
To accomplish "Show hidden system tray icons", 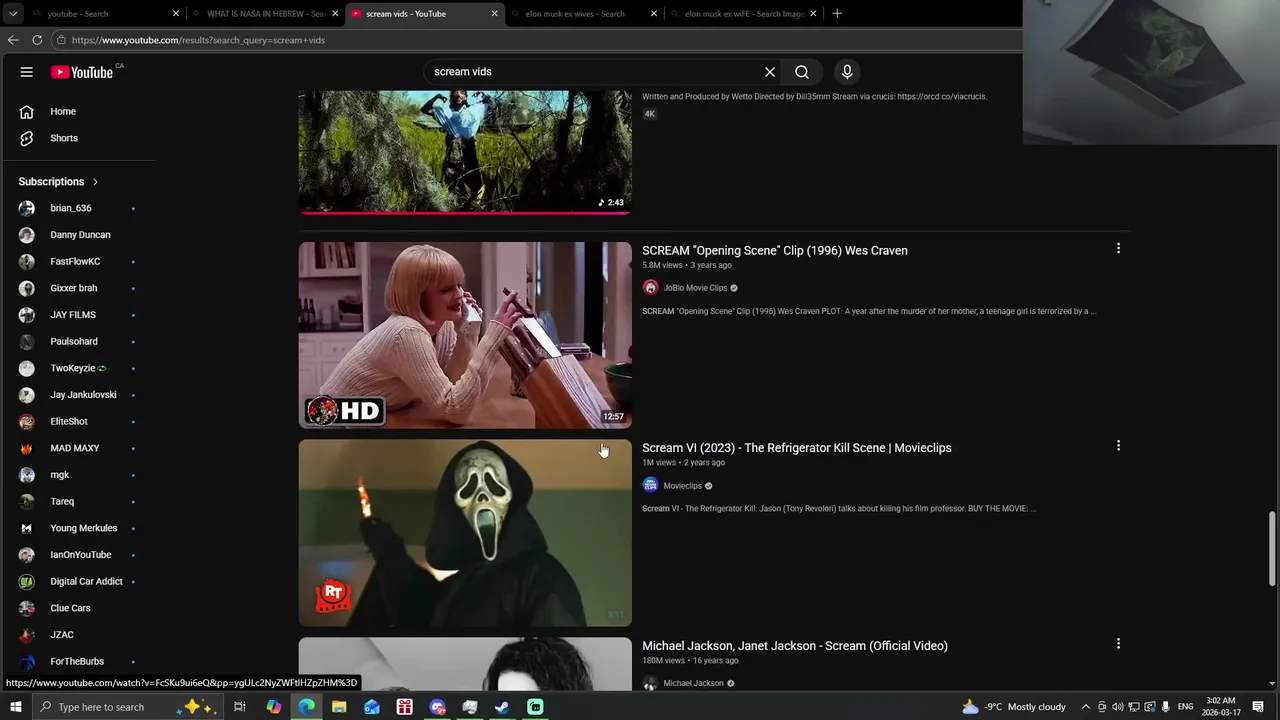I will (x=1085, y=707).
